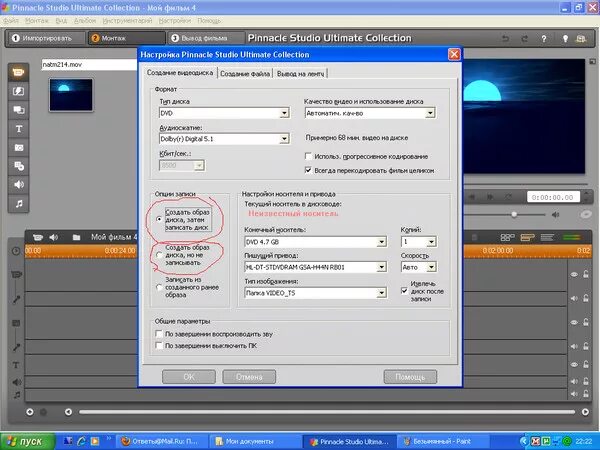Viewport: 600px width, 450px height.
Task: Lock the top video track padlock
Action: pyautogui.click(x=586, y=274)
